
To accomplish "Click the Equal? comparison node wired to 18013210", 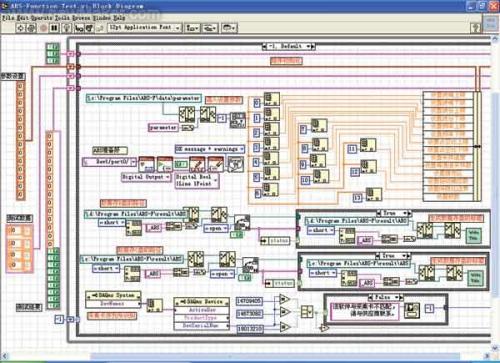I will pyautogui.click(x=284, y=327).
